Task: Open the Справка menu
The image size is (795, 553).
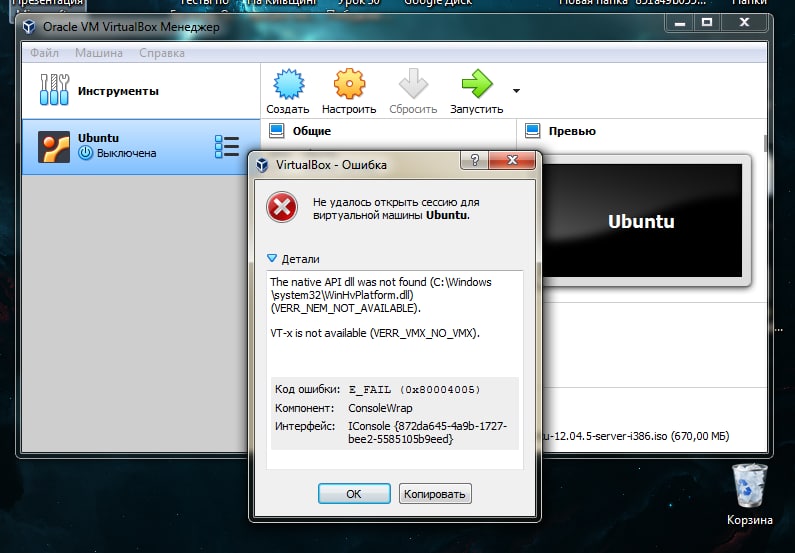Action: point(162,53)
